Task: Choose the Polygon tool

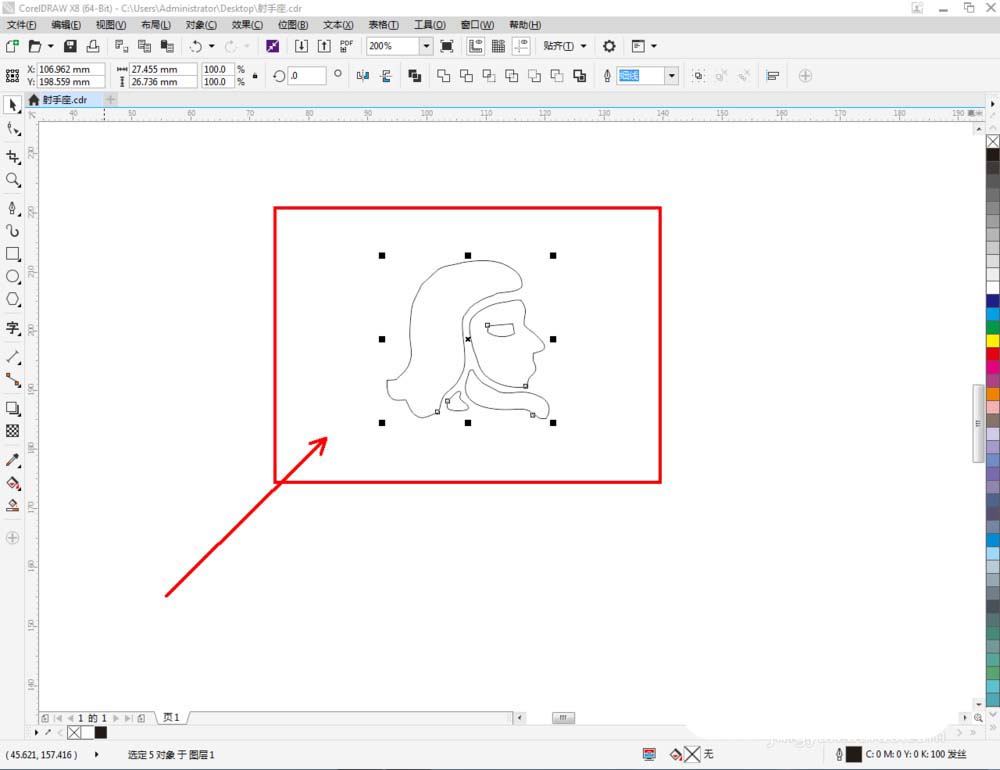Action: (x=12, y=299)
